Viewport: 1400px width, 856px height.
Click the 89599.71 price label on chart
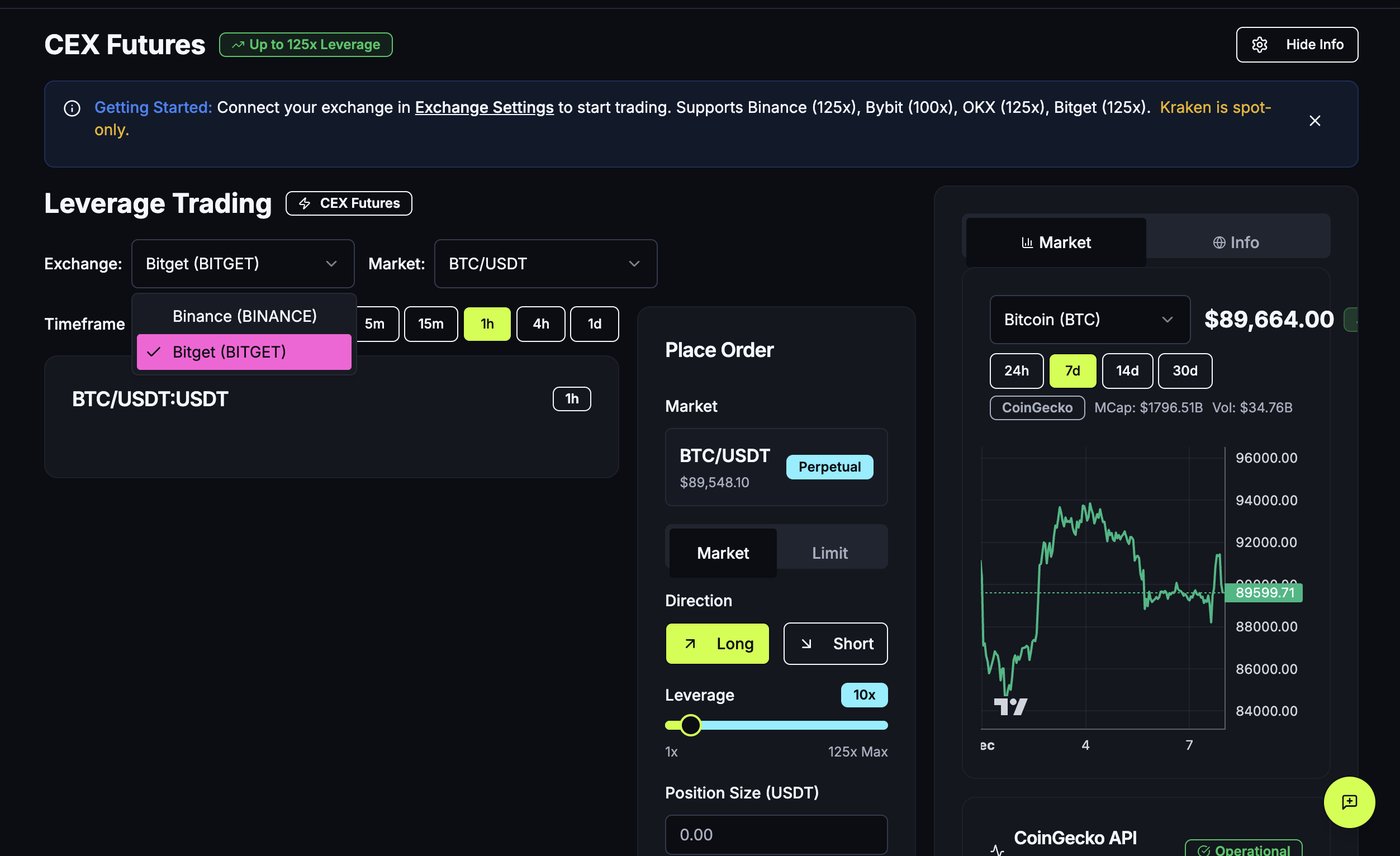(1264, 593)
